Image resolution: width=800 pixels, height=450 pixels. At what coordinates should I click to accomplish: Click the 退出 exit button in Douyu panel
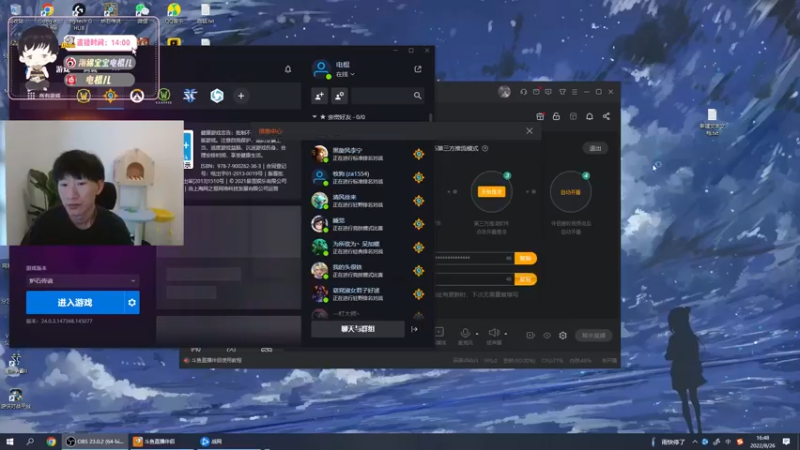[595, 148]
